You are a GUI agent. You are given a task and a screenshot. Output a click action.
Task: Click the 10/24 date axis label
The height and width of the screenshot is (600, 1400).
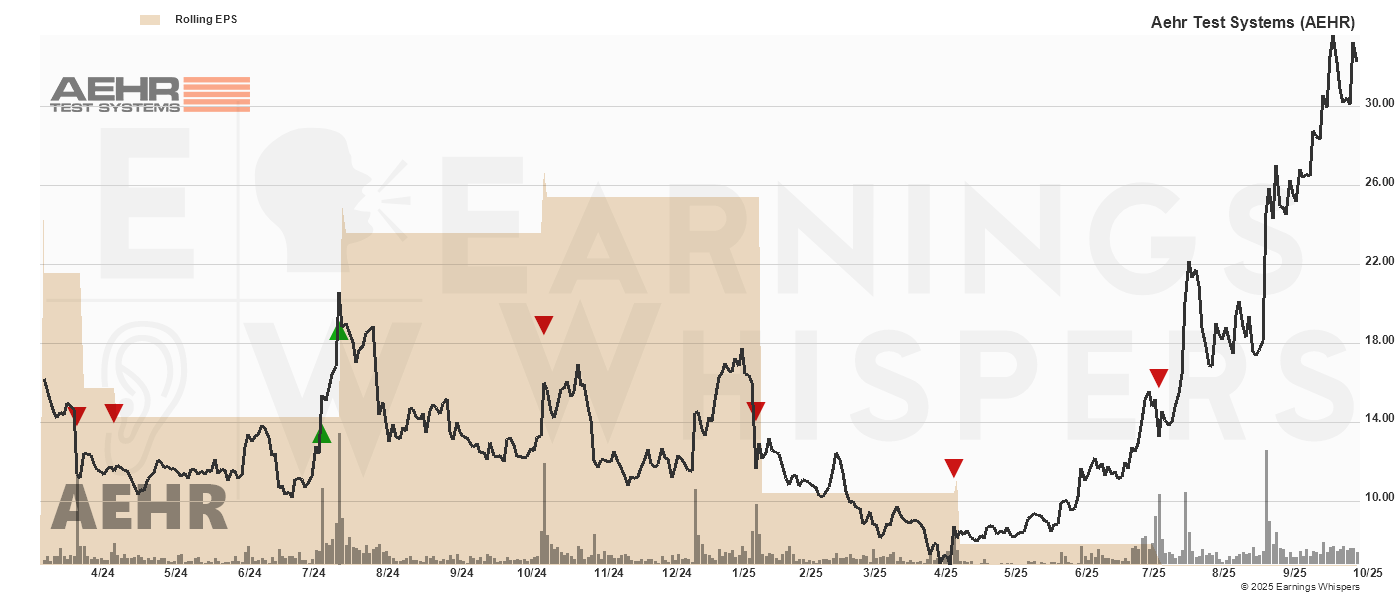pyautogui.click(x=532, y=573)
